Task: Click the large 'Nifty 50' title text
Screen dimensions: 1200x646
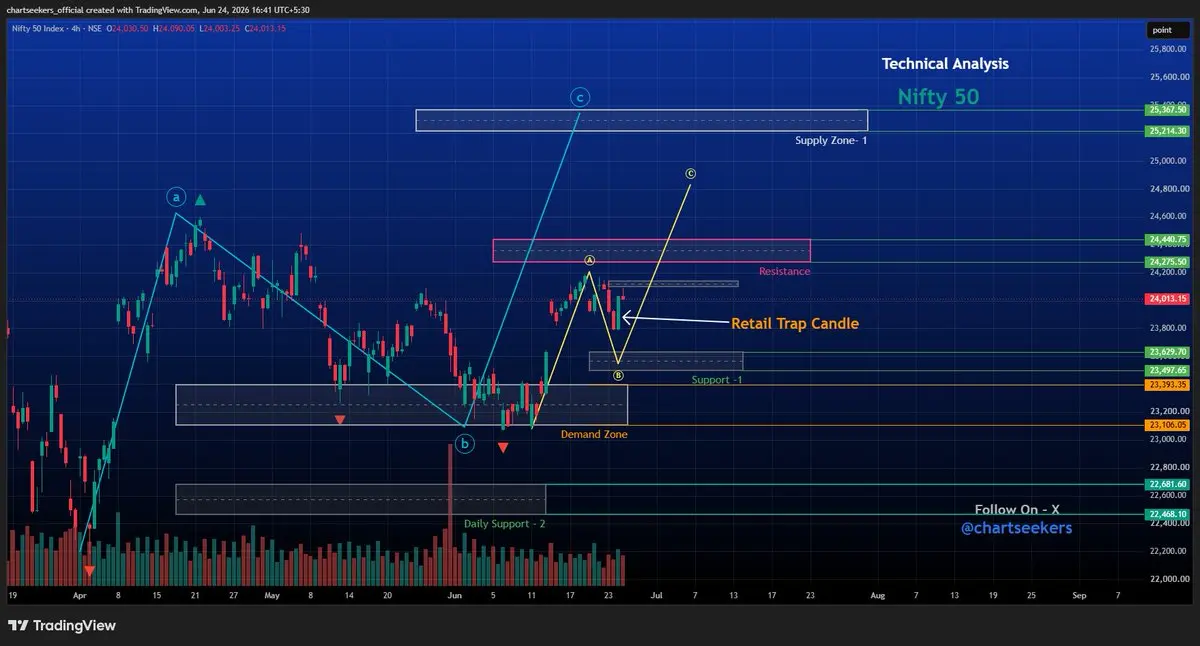Action: click(938, 97)
